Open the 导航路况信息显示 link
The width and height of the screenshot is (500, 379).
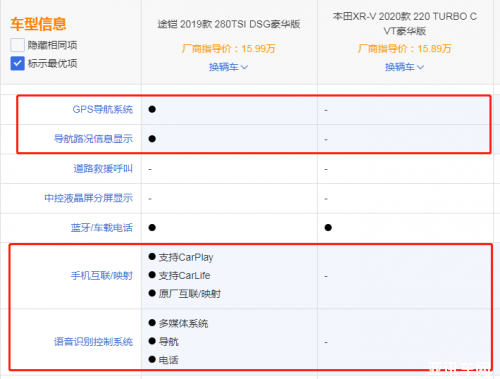(93, 139)
